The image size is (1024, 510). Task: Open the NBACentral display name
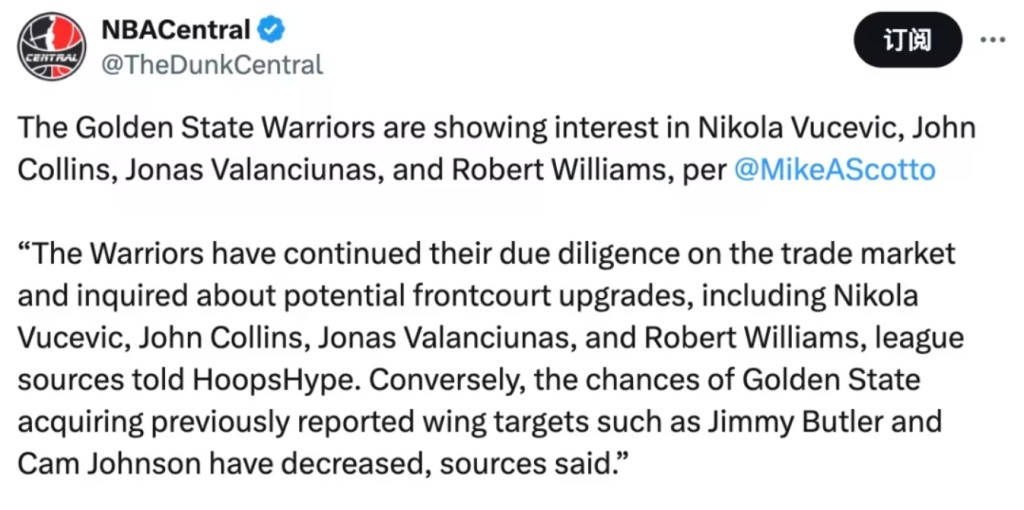pos(175,30)
